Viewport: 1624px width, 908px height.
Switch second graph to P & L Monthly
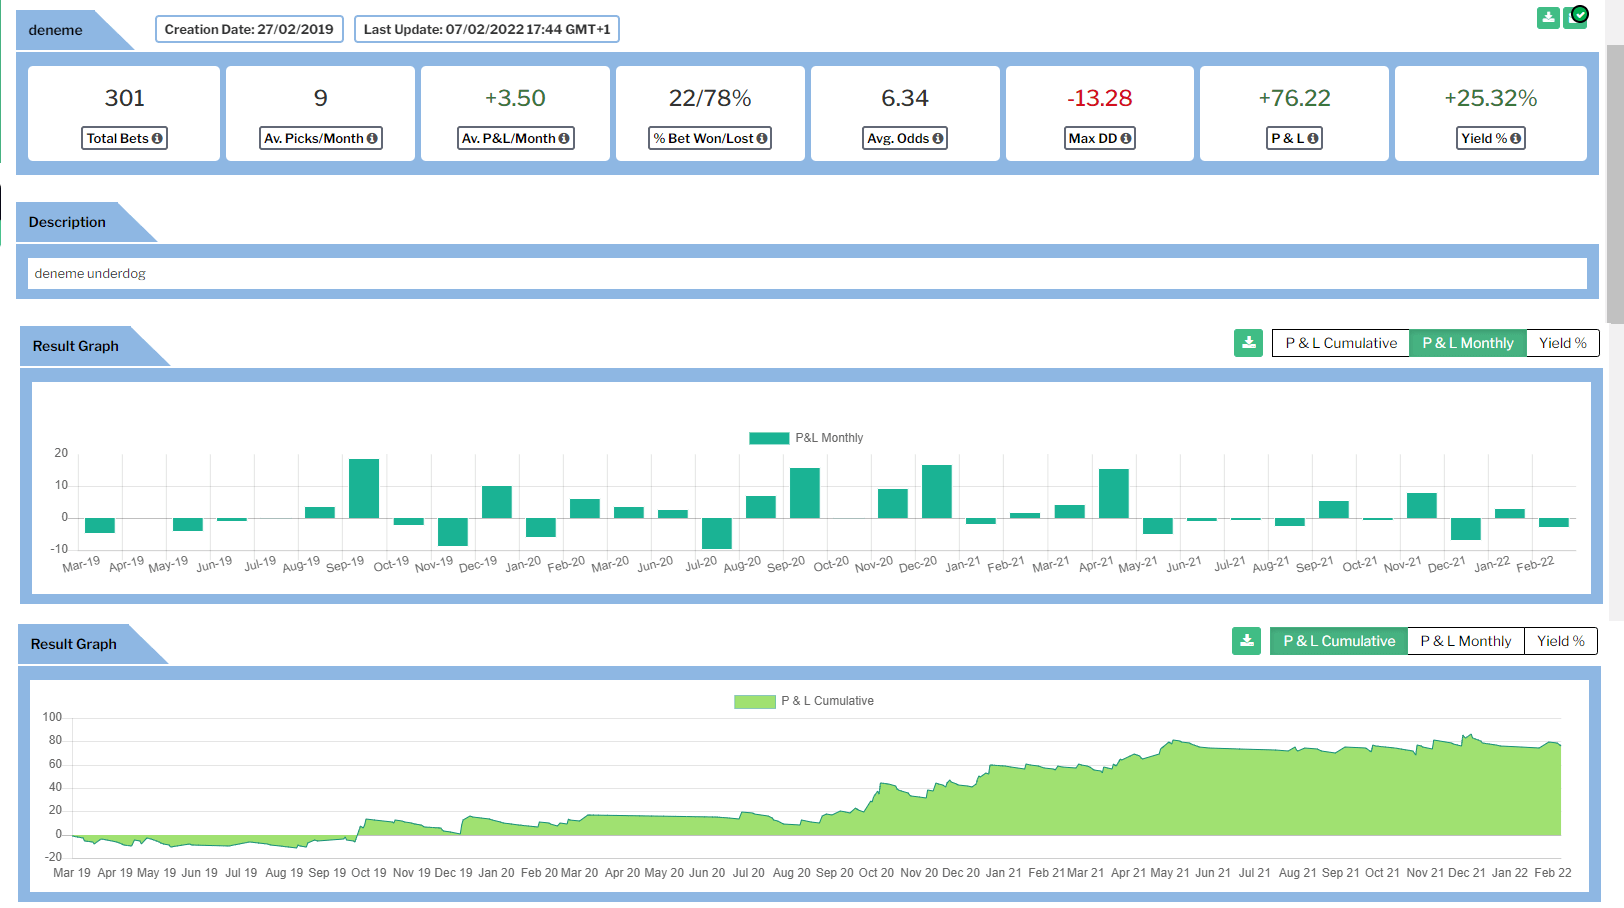[1465, 641]
